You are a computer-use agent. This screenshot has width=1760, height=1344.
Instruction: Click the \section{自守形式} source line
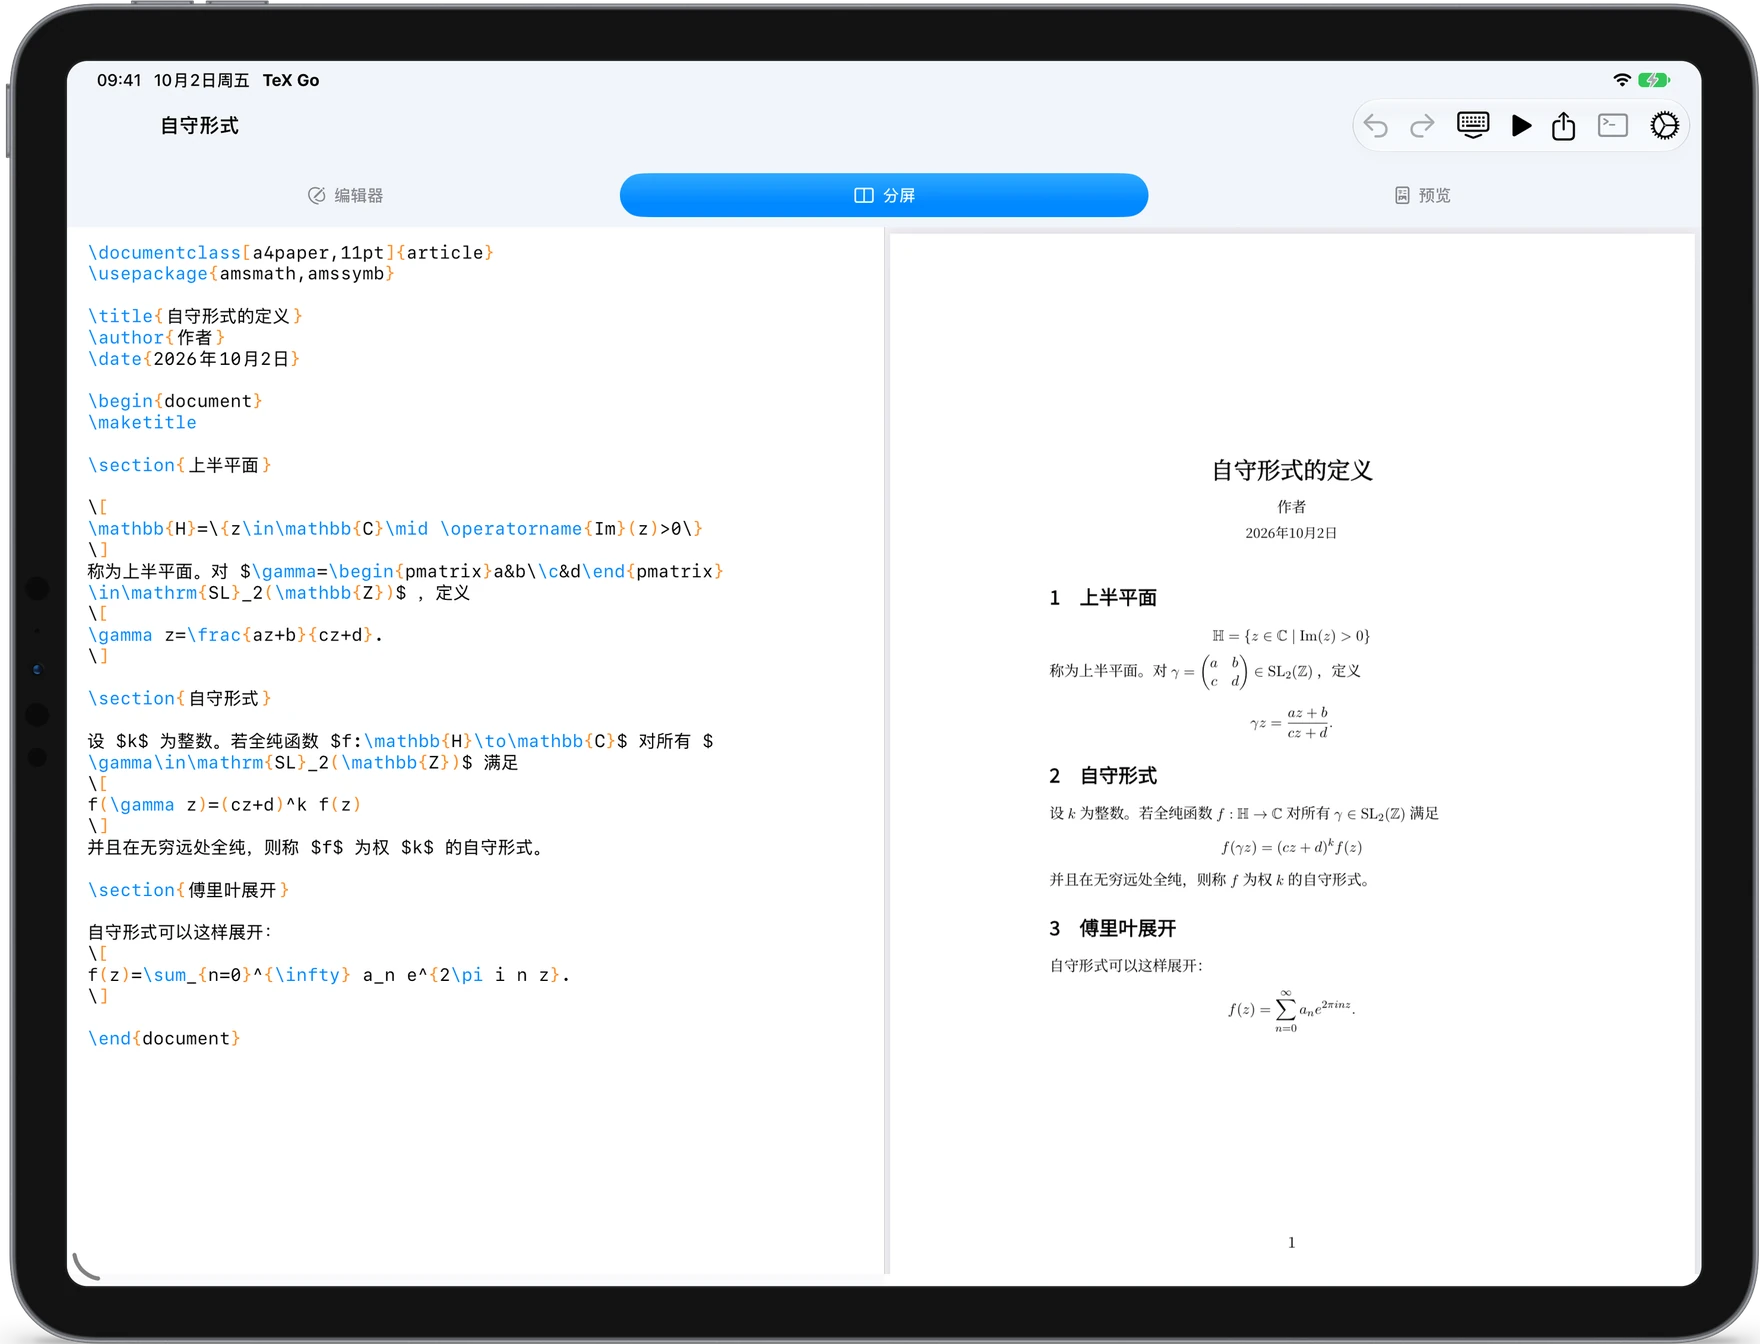tap(180, 698)
